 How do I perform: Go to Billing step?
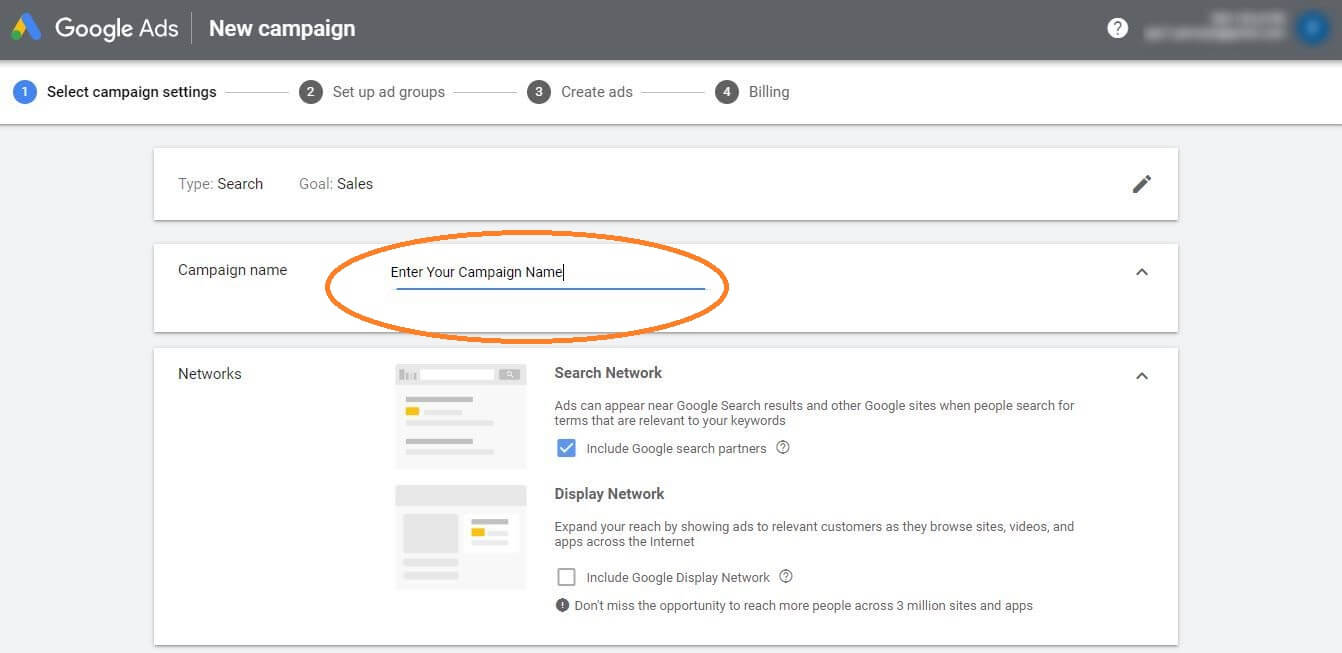click(x=769, y=92)
